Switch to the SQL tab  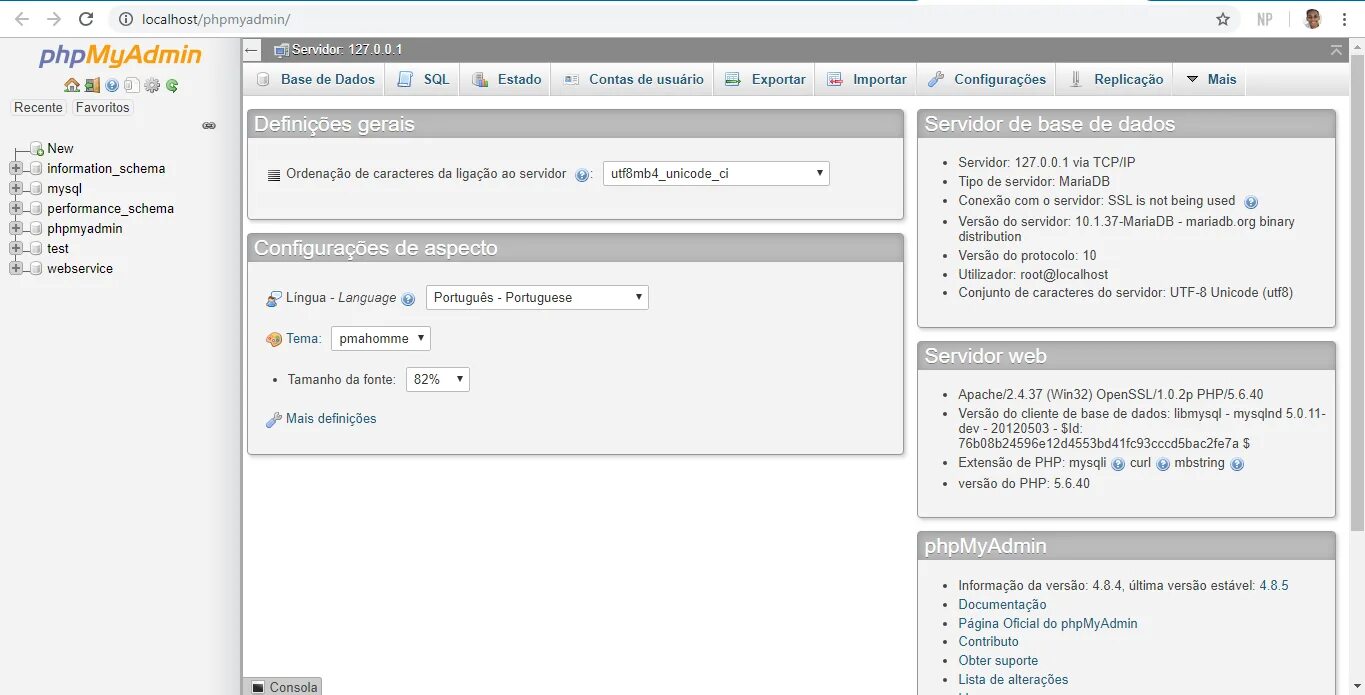coord(423,79)
